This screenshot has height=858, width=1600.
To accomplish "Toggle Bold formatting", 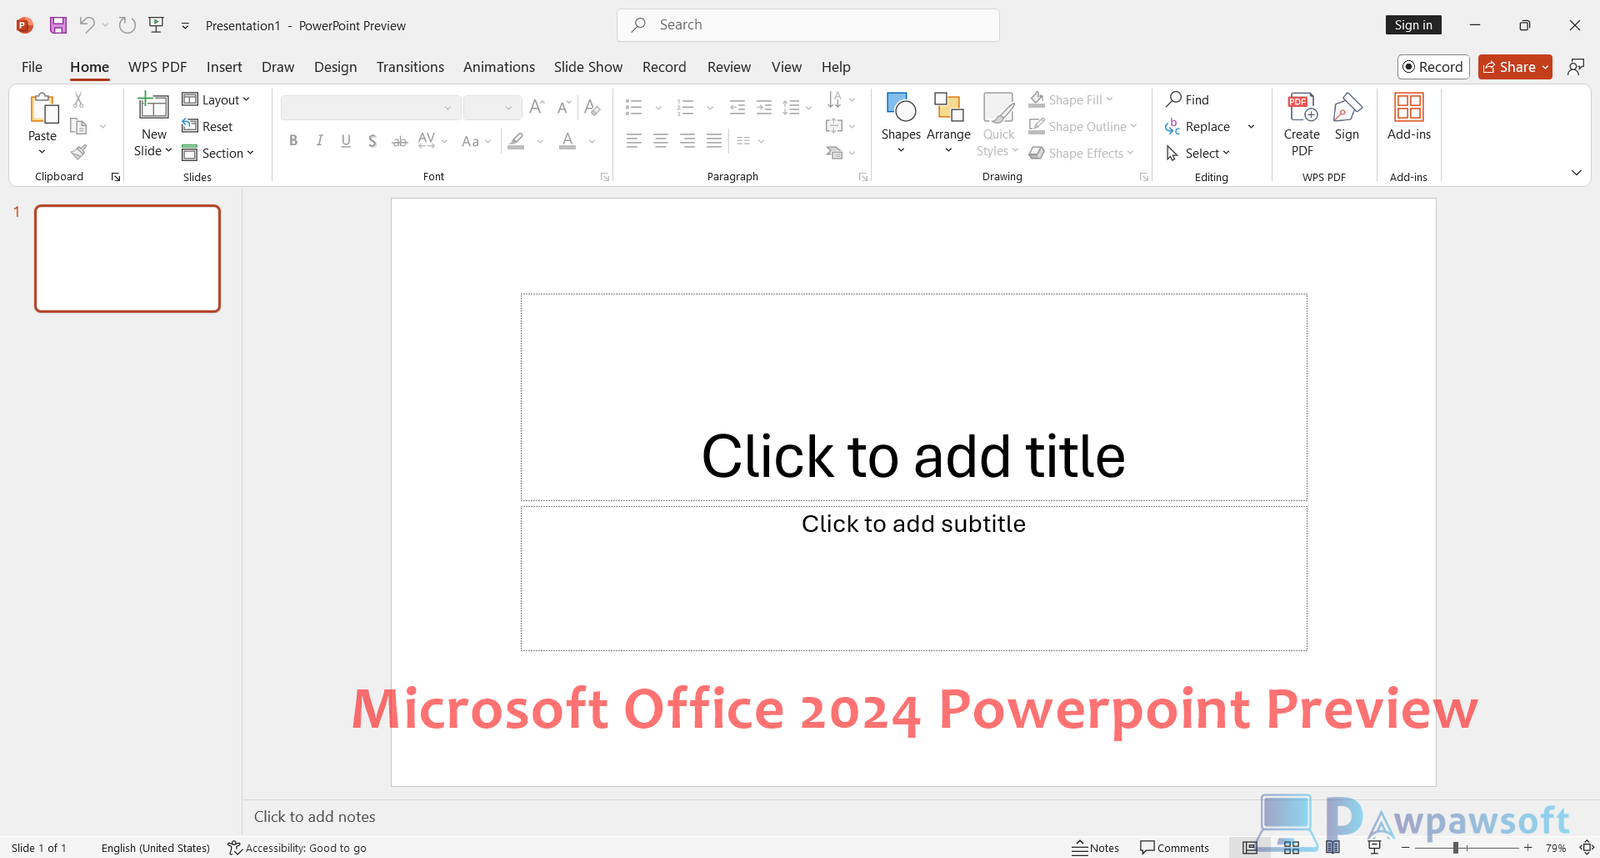I will click(x=293, y=141).
